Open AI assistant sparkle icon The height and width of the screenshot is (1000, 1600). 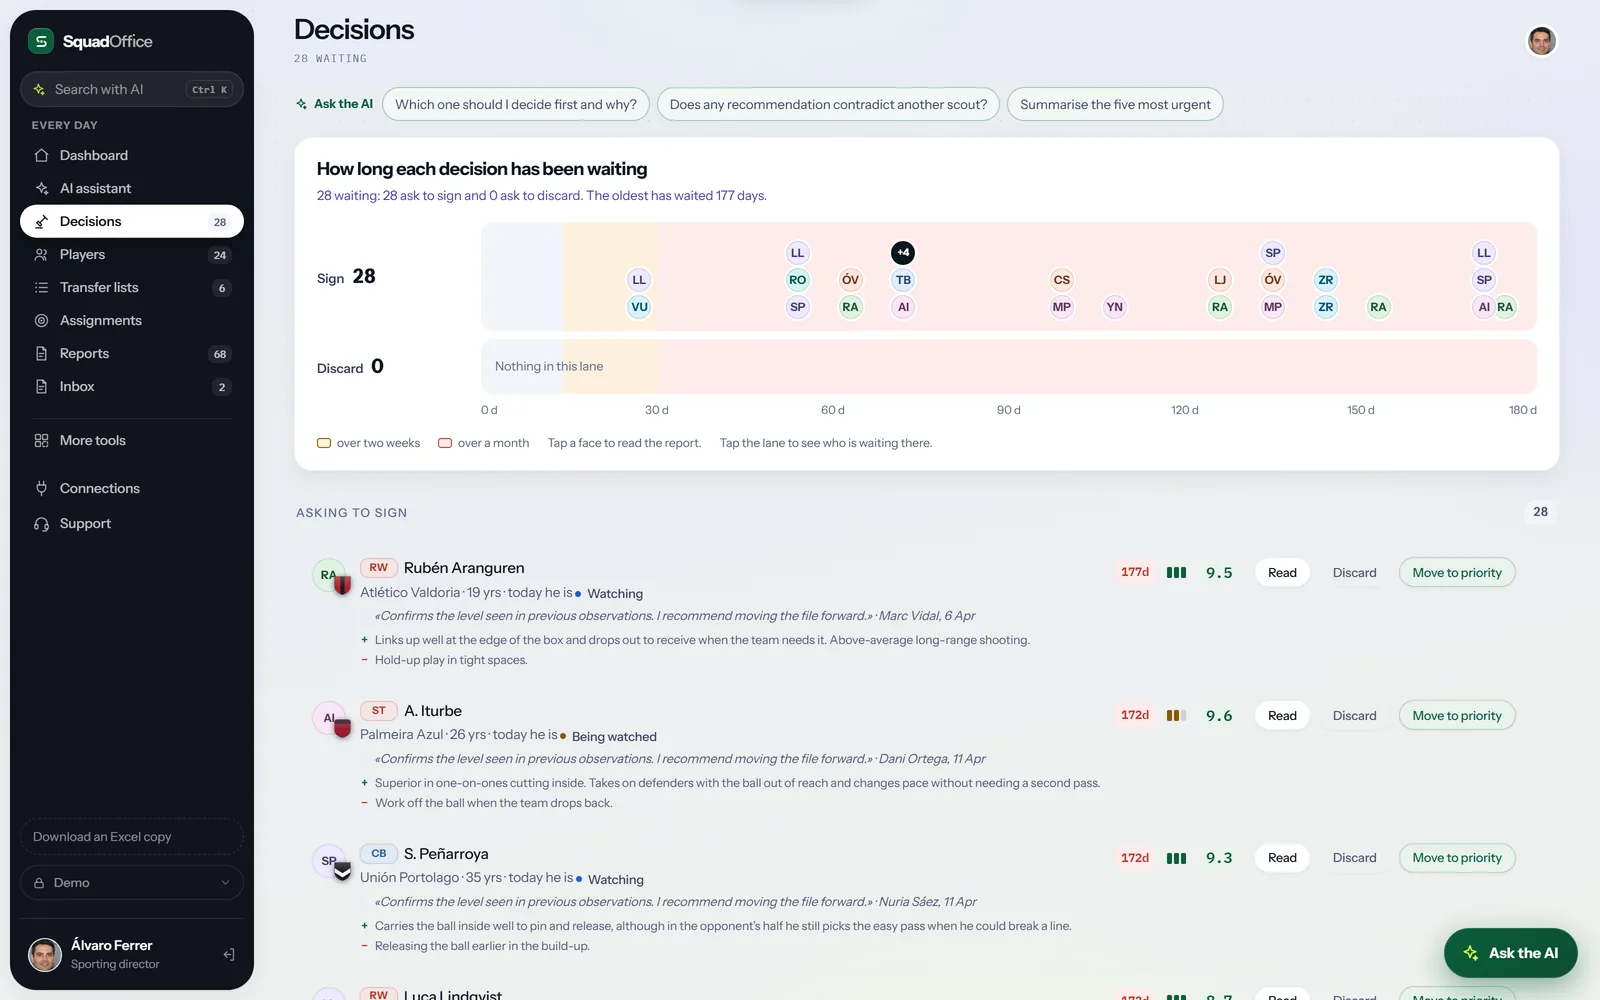pyautogui.click(x=41, y=188)
